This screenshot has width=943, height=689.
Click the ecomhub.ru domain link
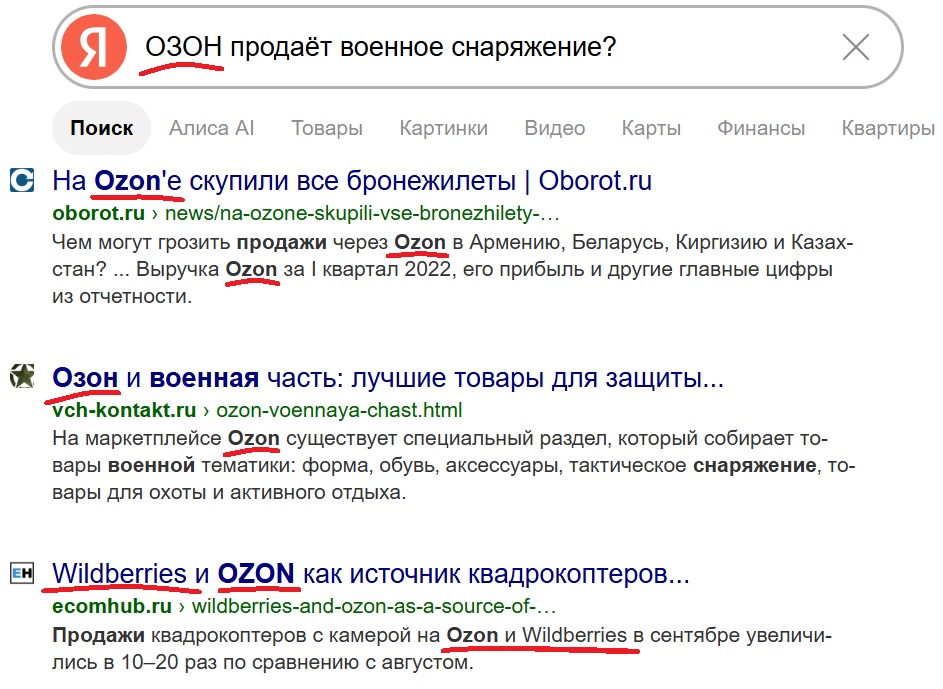pyautogui.click(x=112, y=606)
